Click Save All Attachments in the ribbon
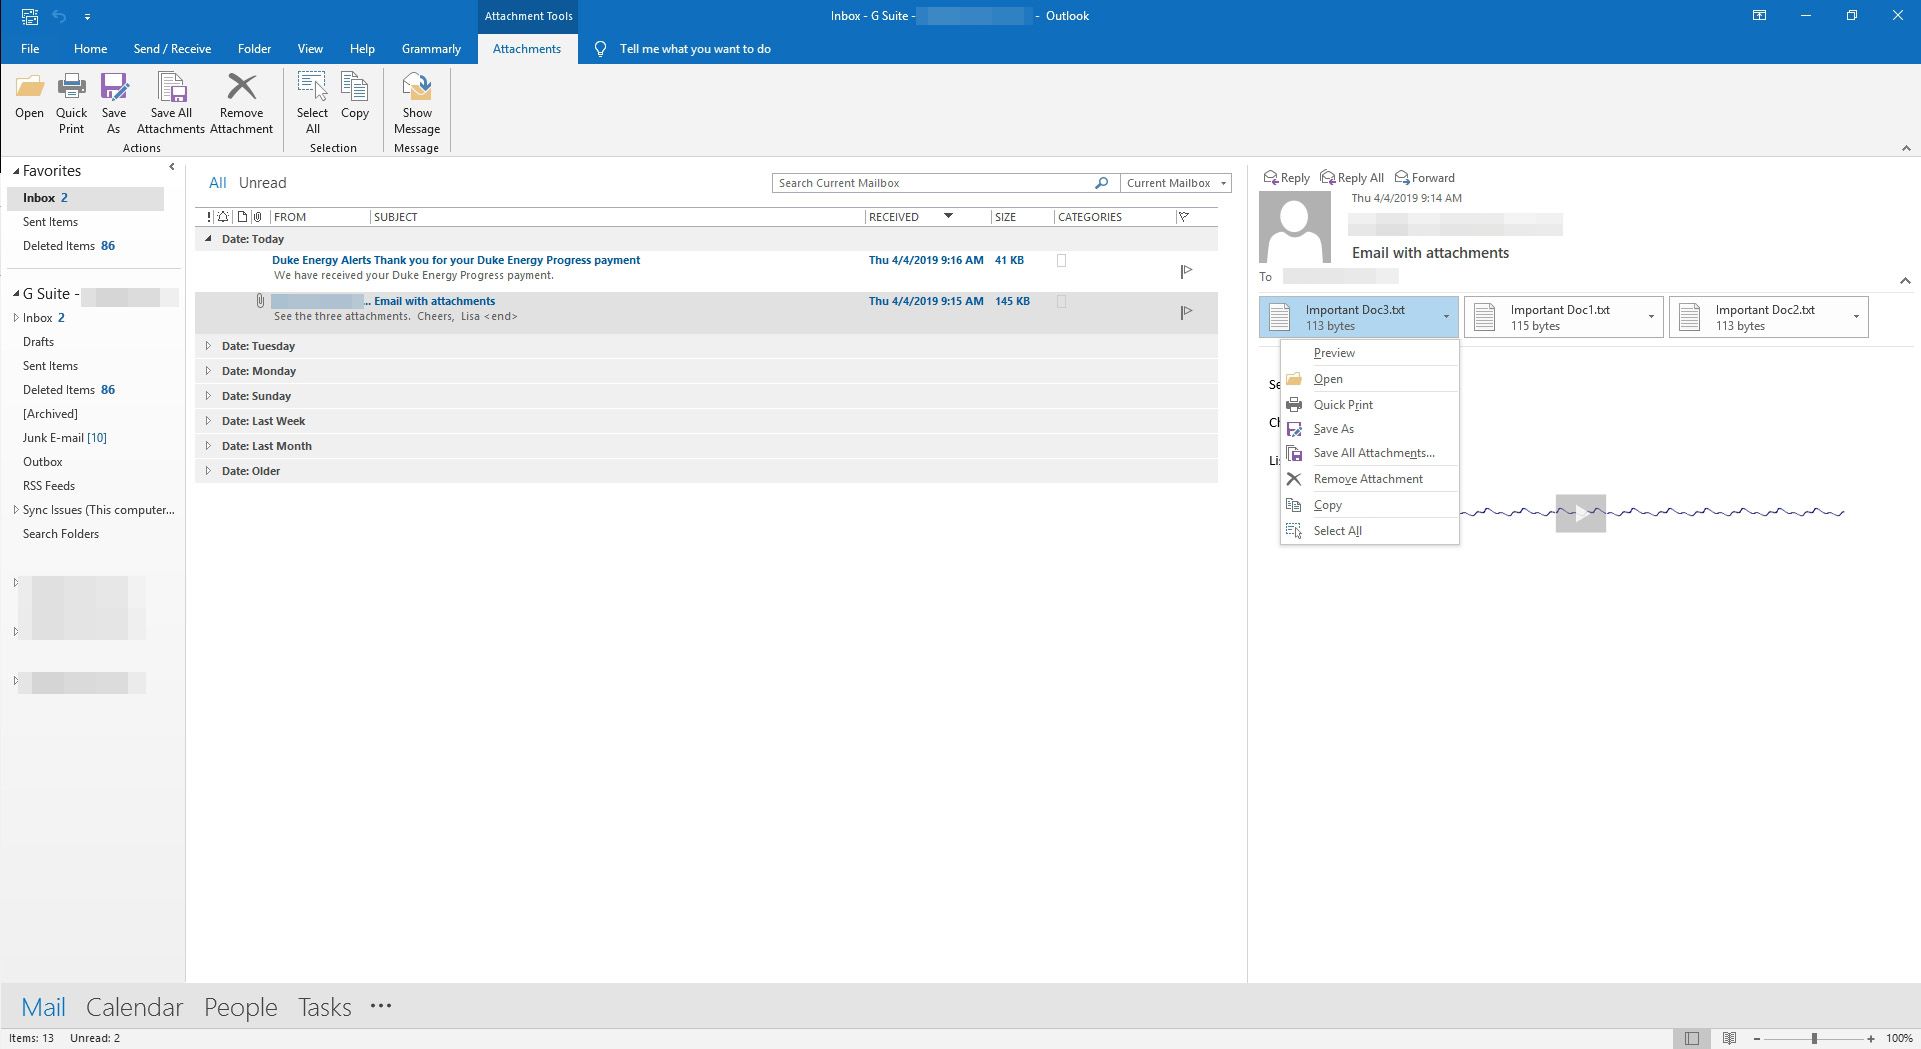Viewport: 1921px width, 1049px height. [x=171, y=103]
